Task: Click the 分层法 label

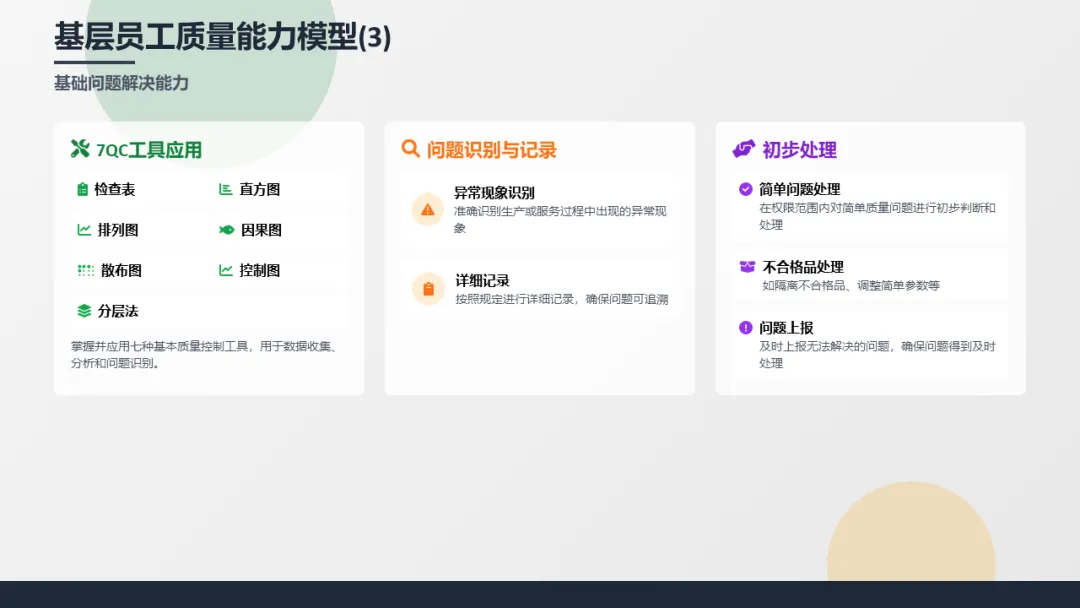Action: coord(118,311)
